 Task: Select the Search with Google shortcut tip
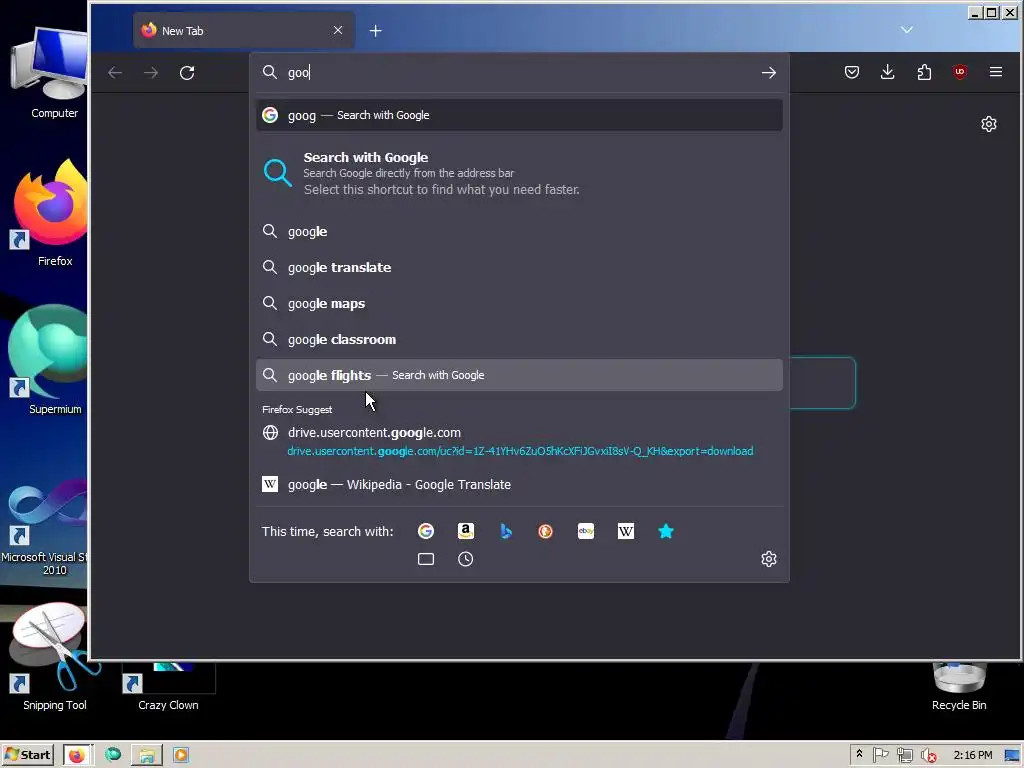click(519, 173)
